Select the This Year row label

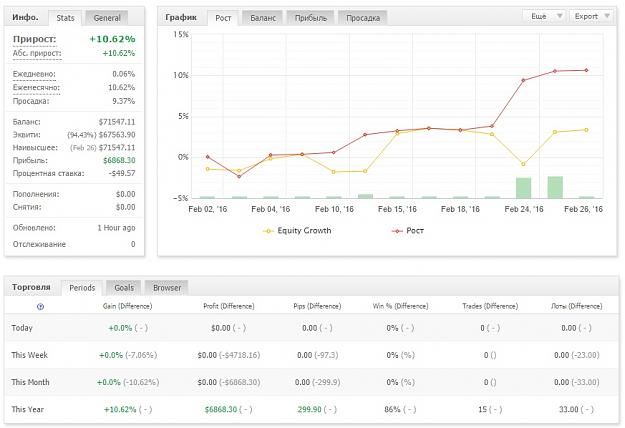click(28, 409)
